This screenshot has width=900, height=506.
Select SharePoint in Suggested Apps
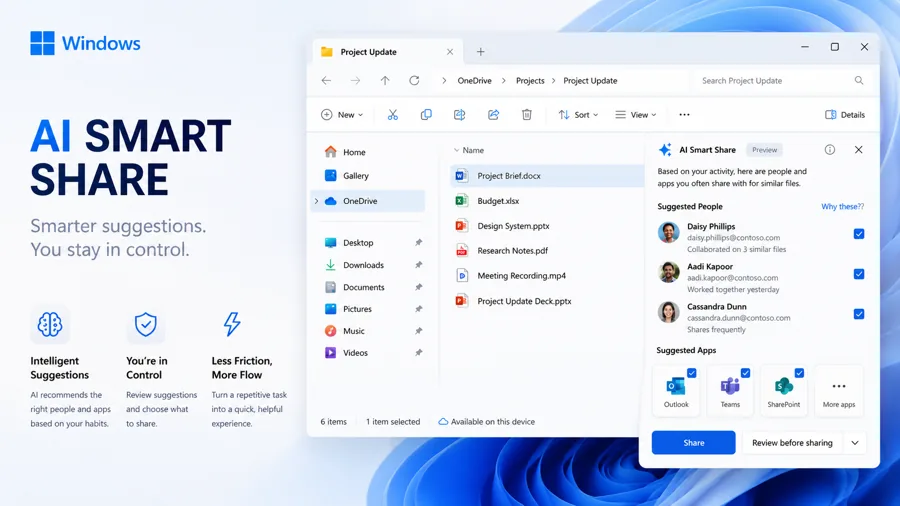(783, 390)
